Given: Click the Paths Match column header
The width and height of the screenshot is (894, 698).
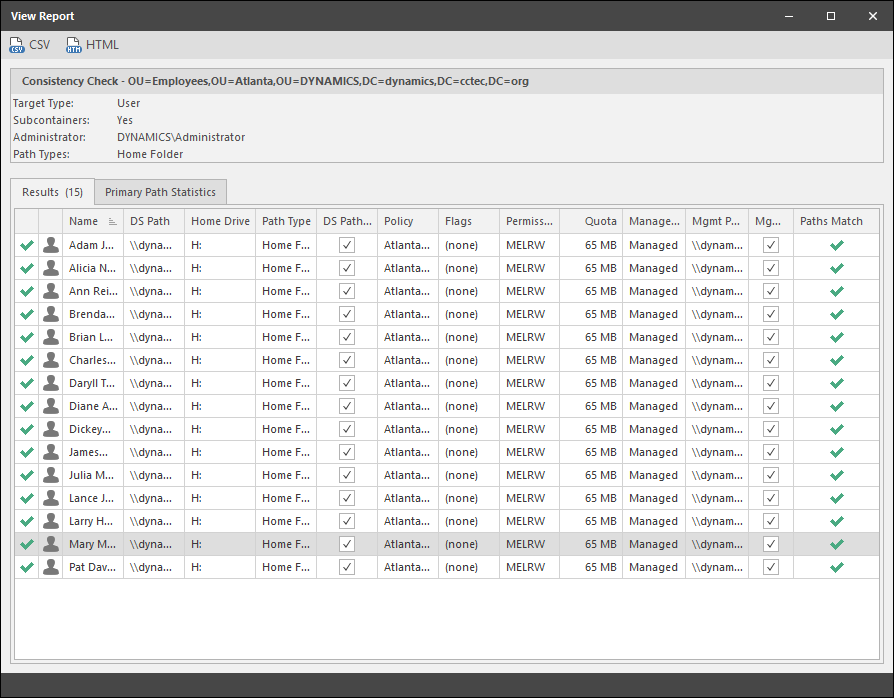Looking at the screenshot, I should (831, 221).
